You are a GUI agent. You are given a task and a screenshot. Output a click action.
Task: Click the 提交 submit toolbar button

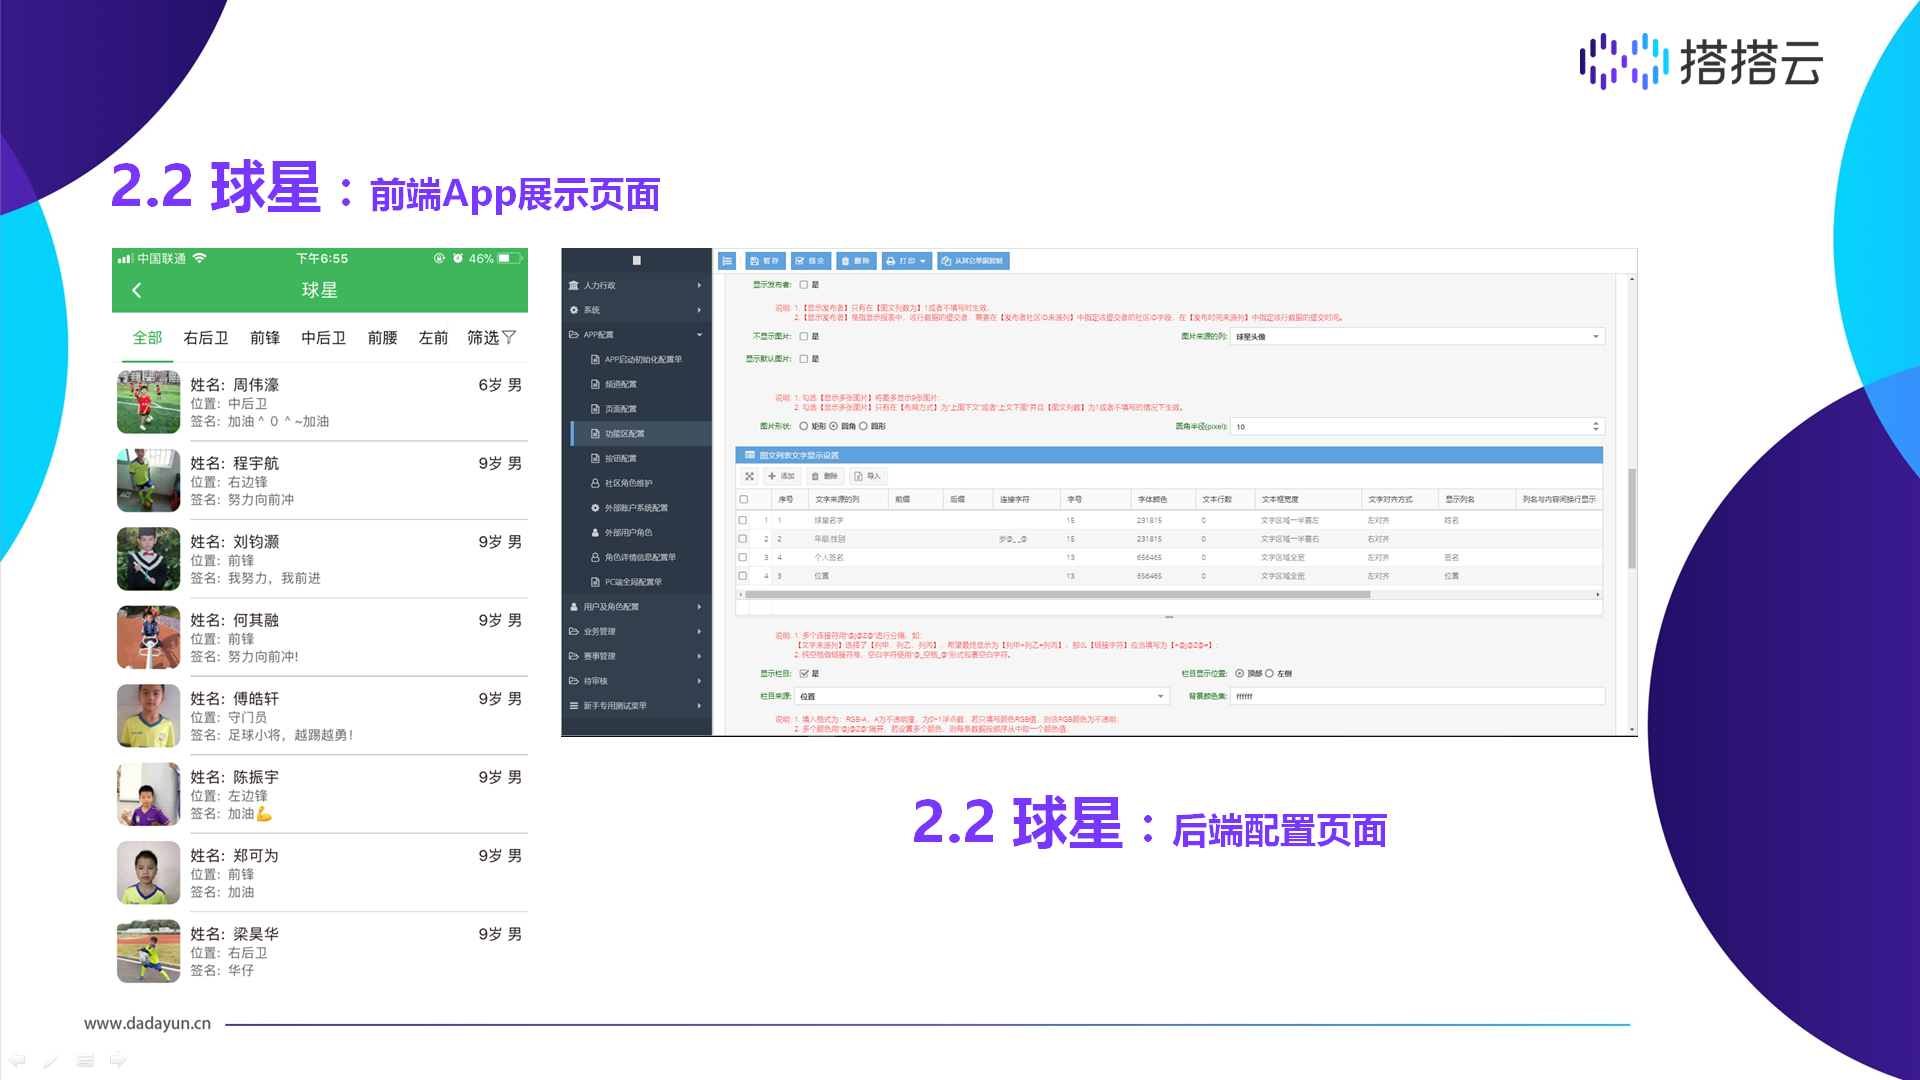tap(811, 261)
